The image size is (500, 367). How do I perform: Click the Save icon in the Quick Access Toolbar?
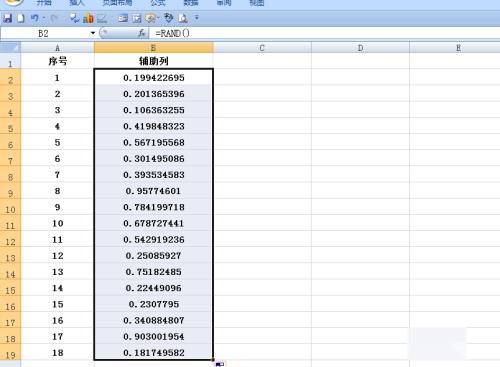[x=7, y=18]
